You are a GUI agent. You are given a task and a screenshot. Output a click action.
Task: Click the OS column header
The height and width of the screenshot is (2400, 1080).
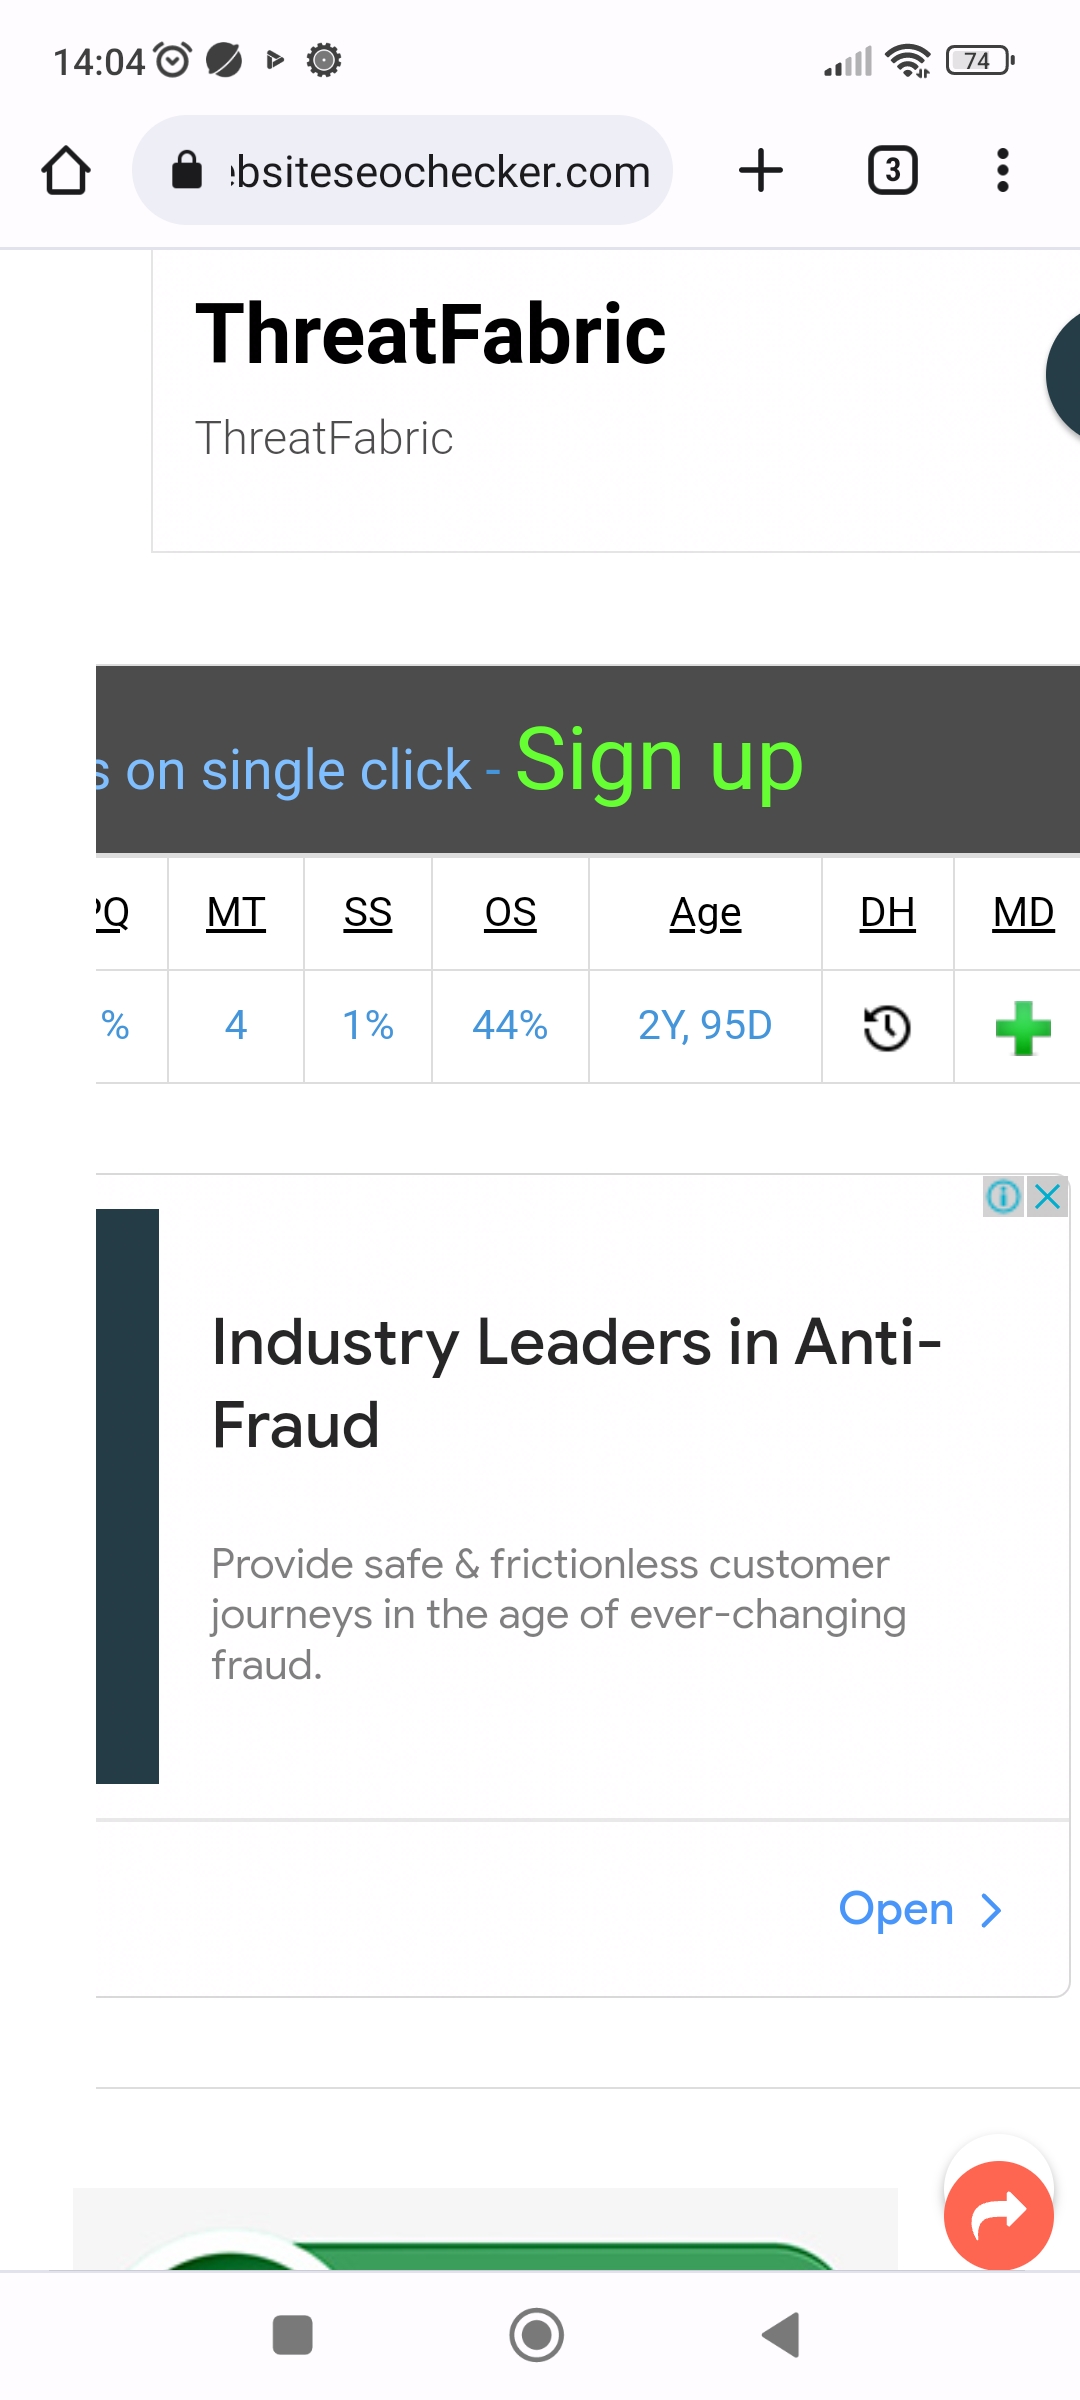(510, 912)
